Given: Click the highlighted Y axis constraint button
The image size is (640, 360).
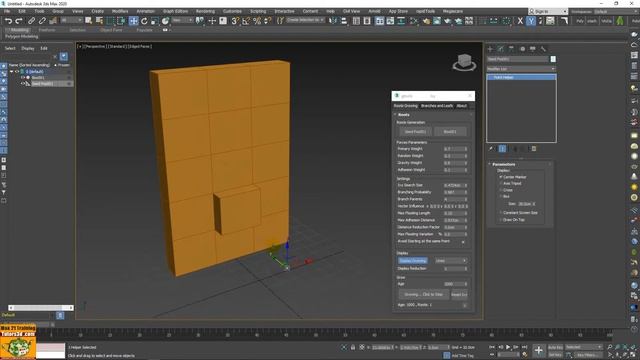Looking at the screenshot, I should point(531,21).
